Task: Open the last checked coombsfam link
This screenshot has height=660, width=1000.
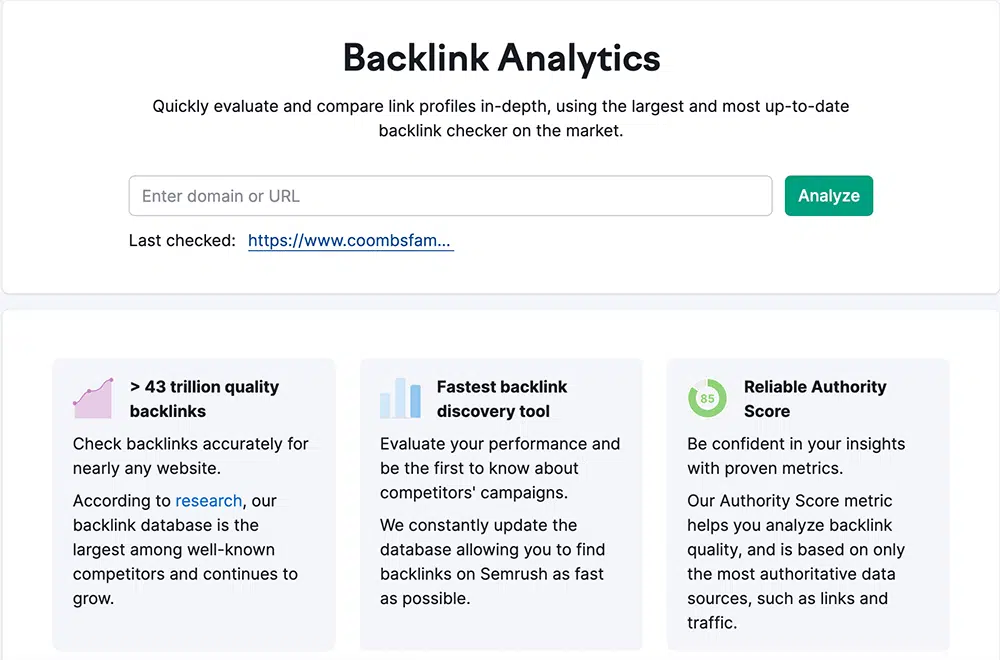Action: (x=350, y=240)
